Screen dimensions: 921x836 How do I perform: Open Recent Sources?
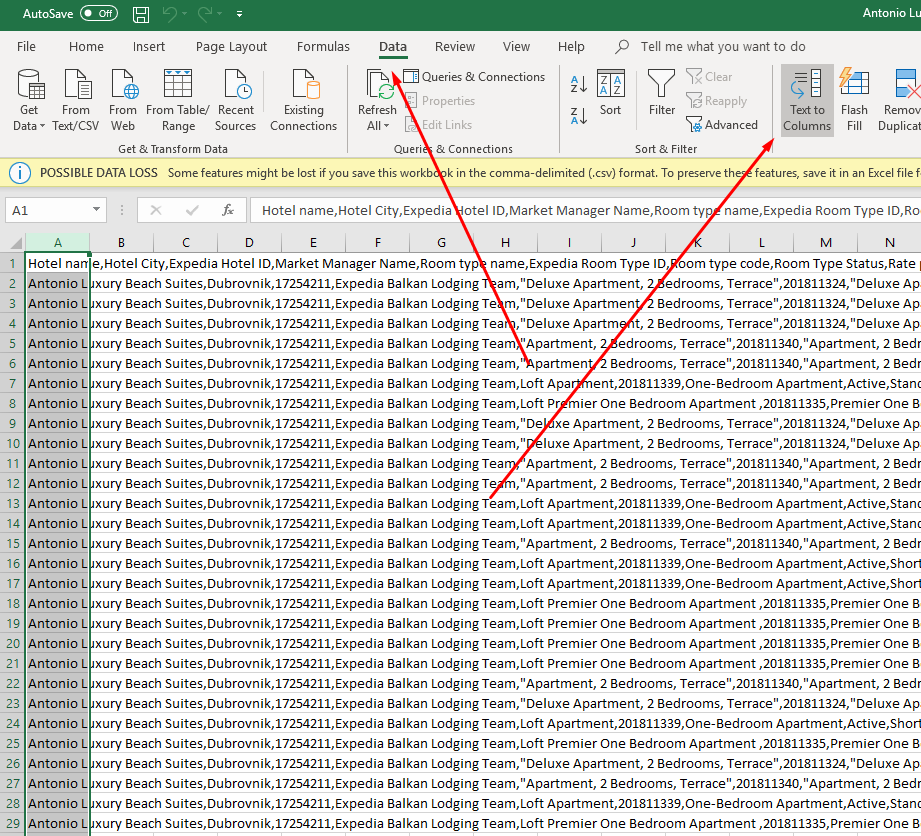click(236, 100)
